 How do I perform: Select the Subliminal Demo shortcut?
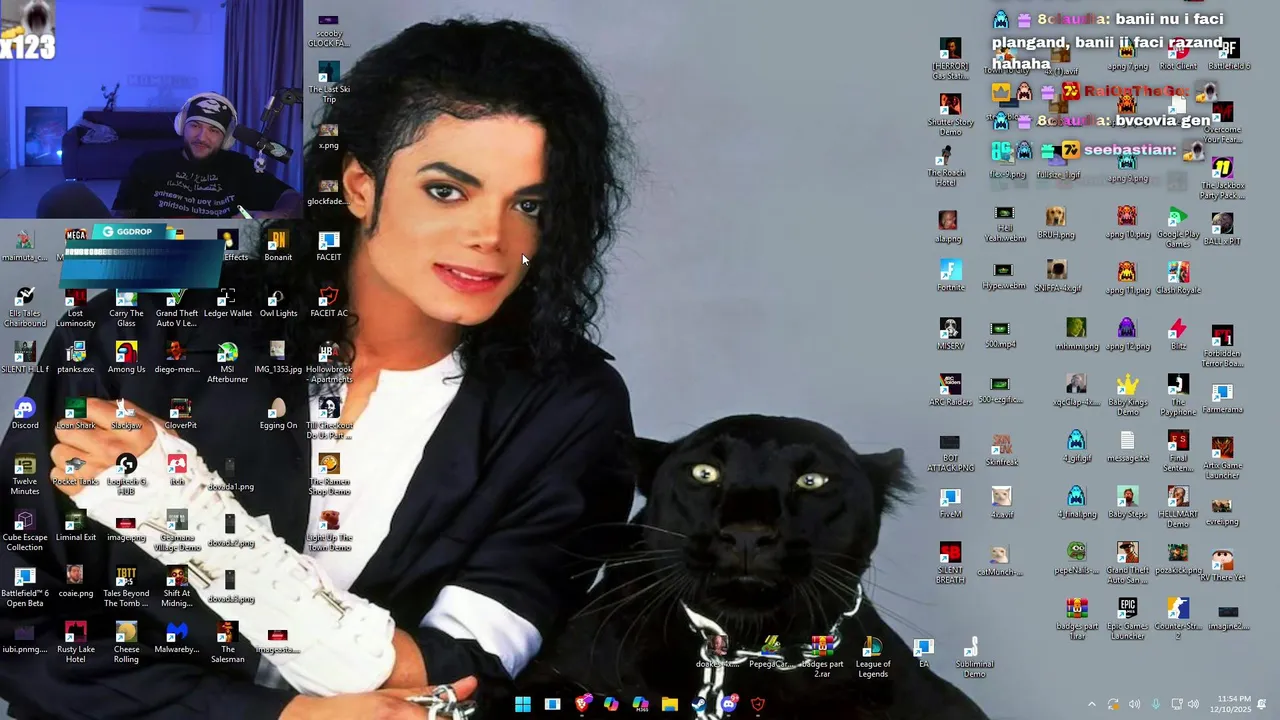point(974,657)
